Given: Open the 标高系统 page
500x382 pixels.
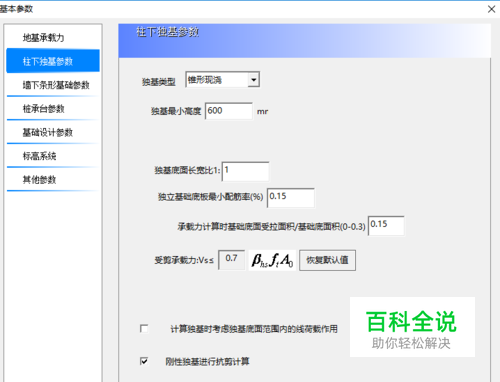Looking at the screenshot, I should click(39, 156).
